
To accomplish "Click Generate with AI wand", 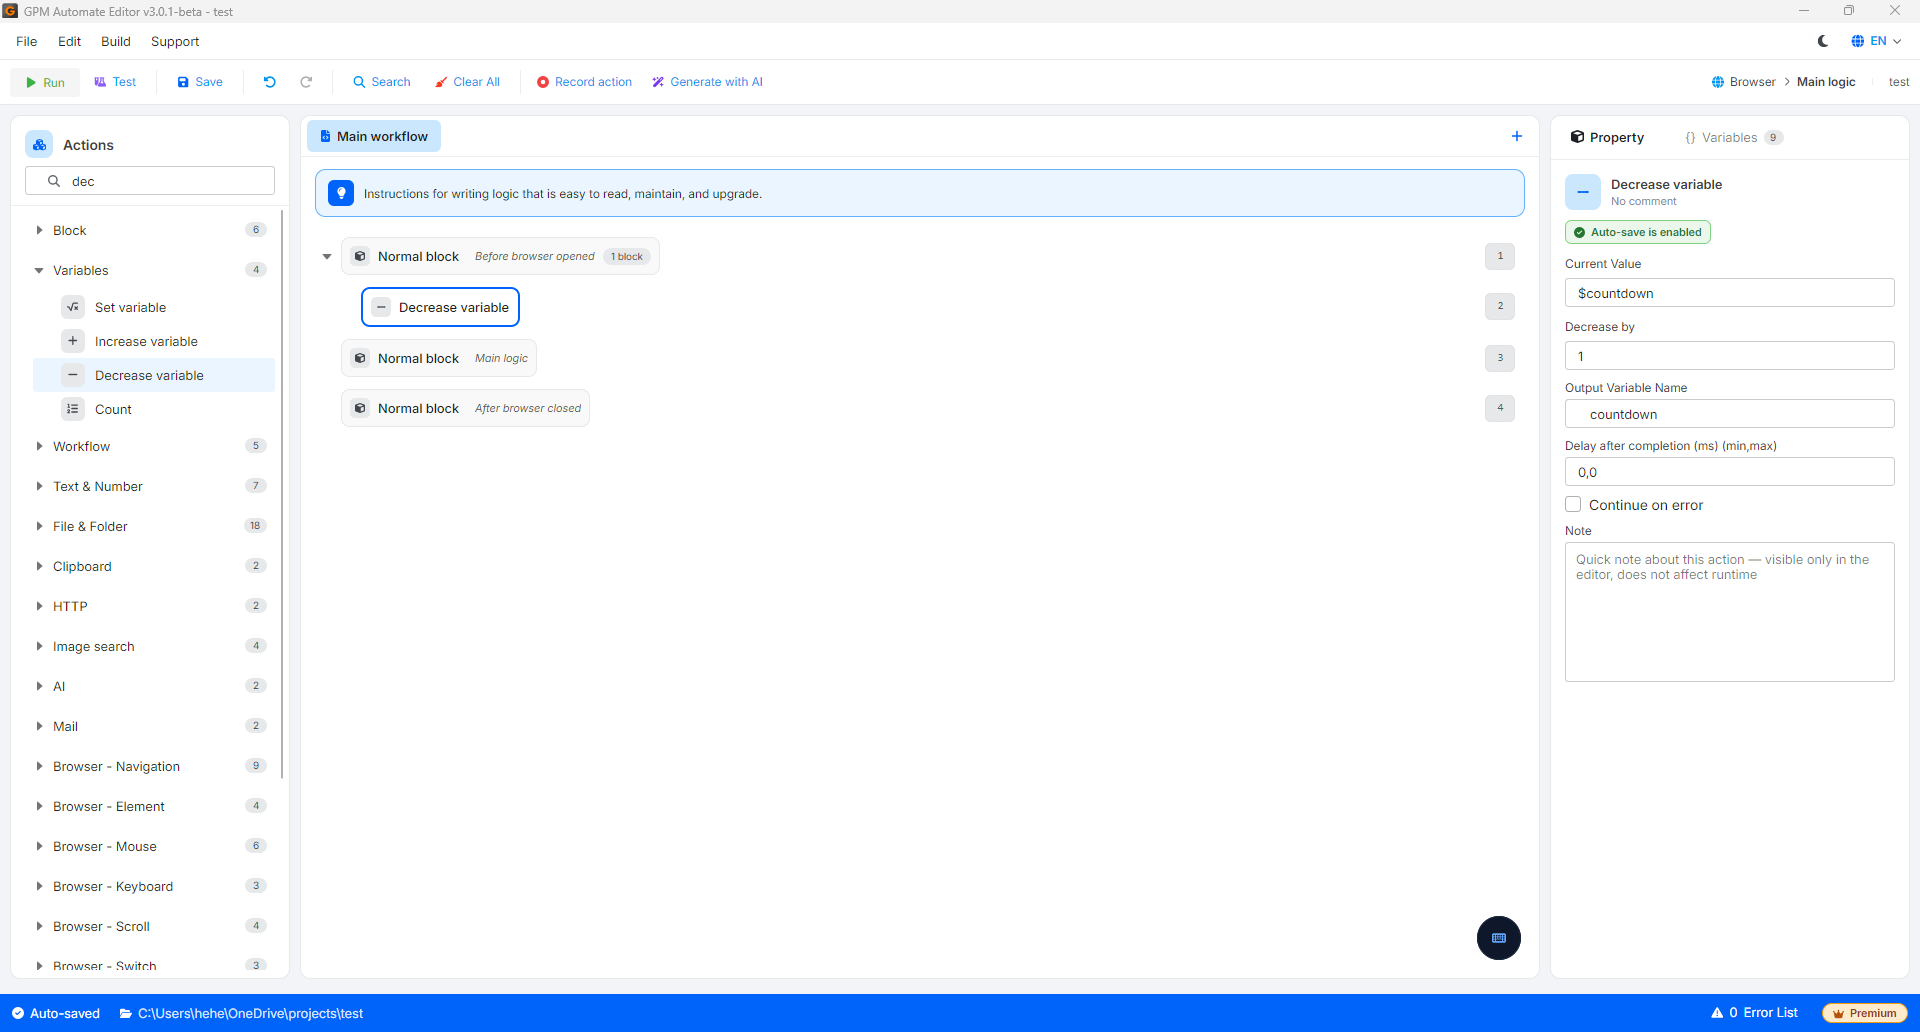I will pyautogui.click(x=658, y=82).
